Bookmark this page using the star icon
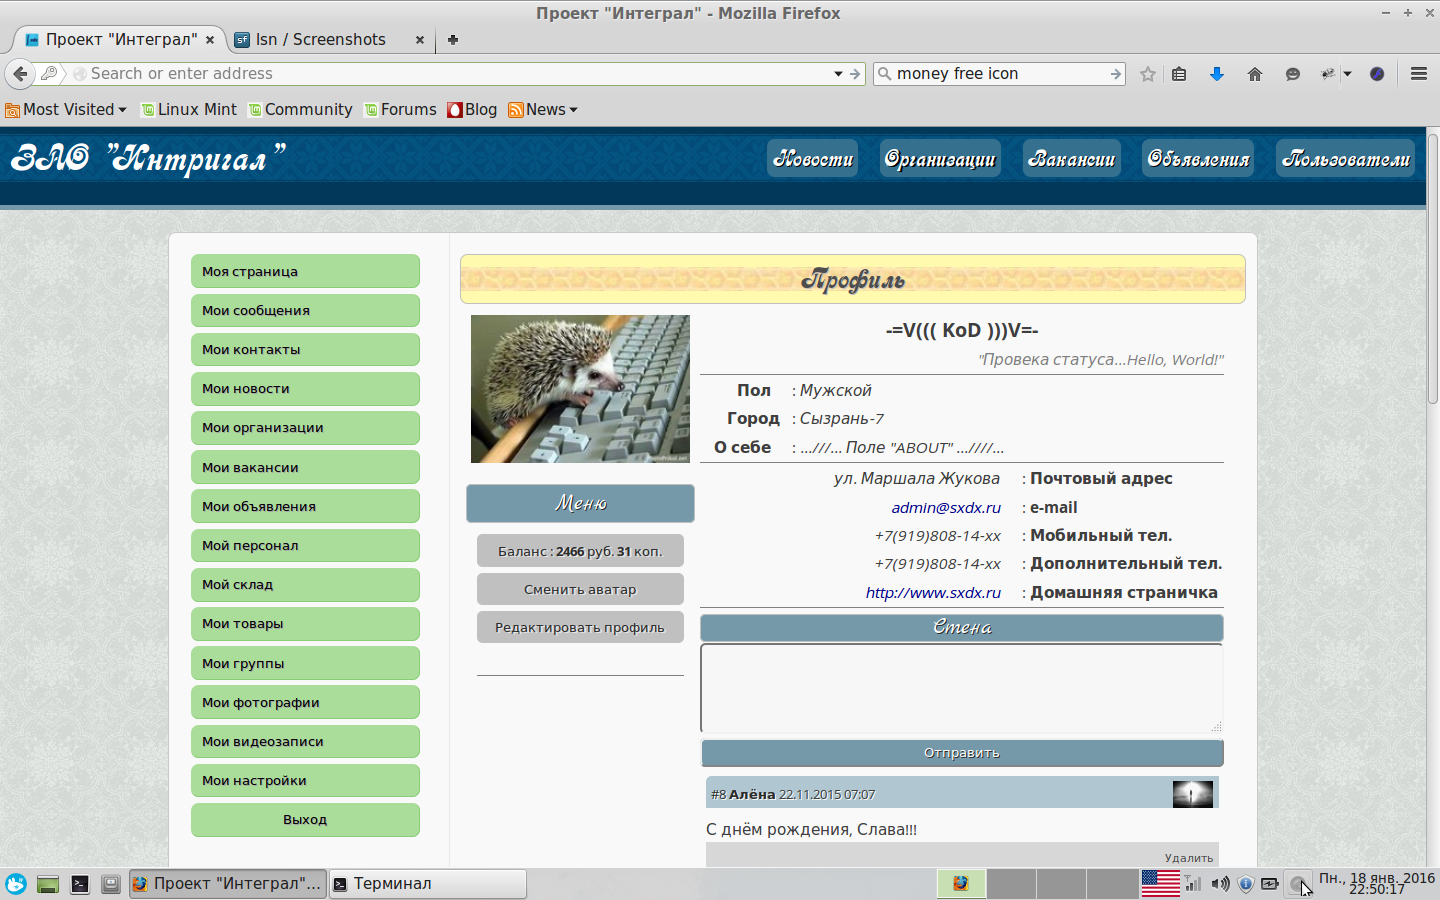Viewport: 1440px width, 900px height. (x=1147, y=73)
